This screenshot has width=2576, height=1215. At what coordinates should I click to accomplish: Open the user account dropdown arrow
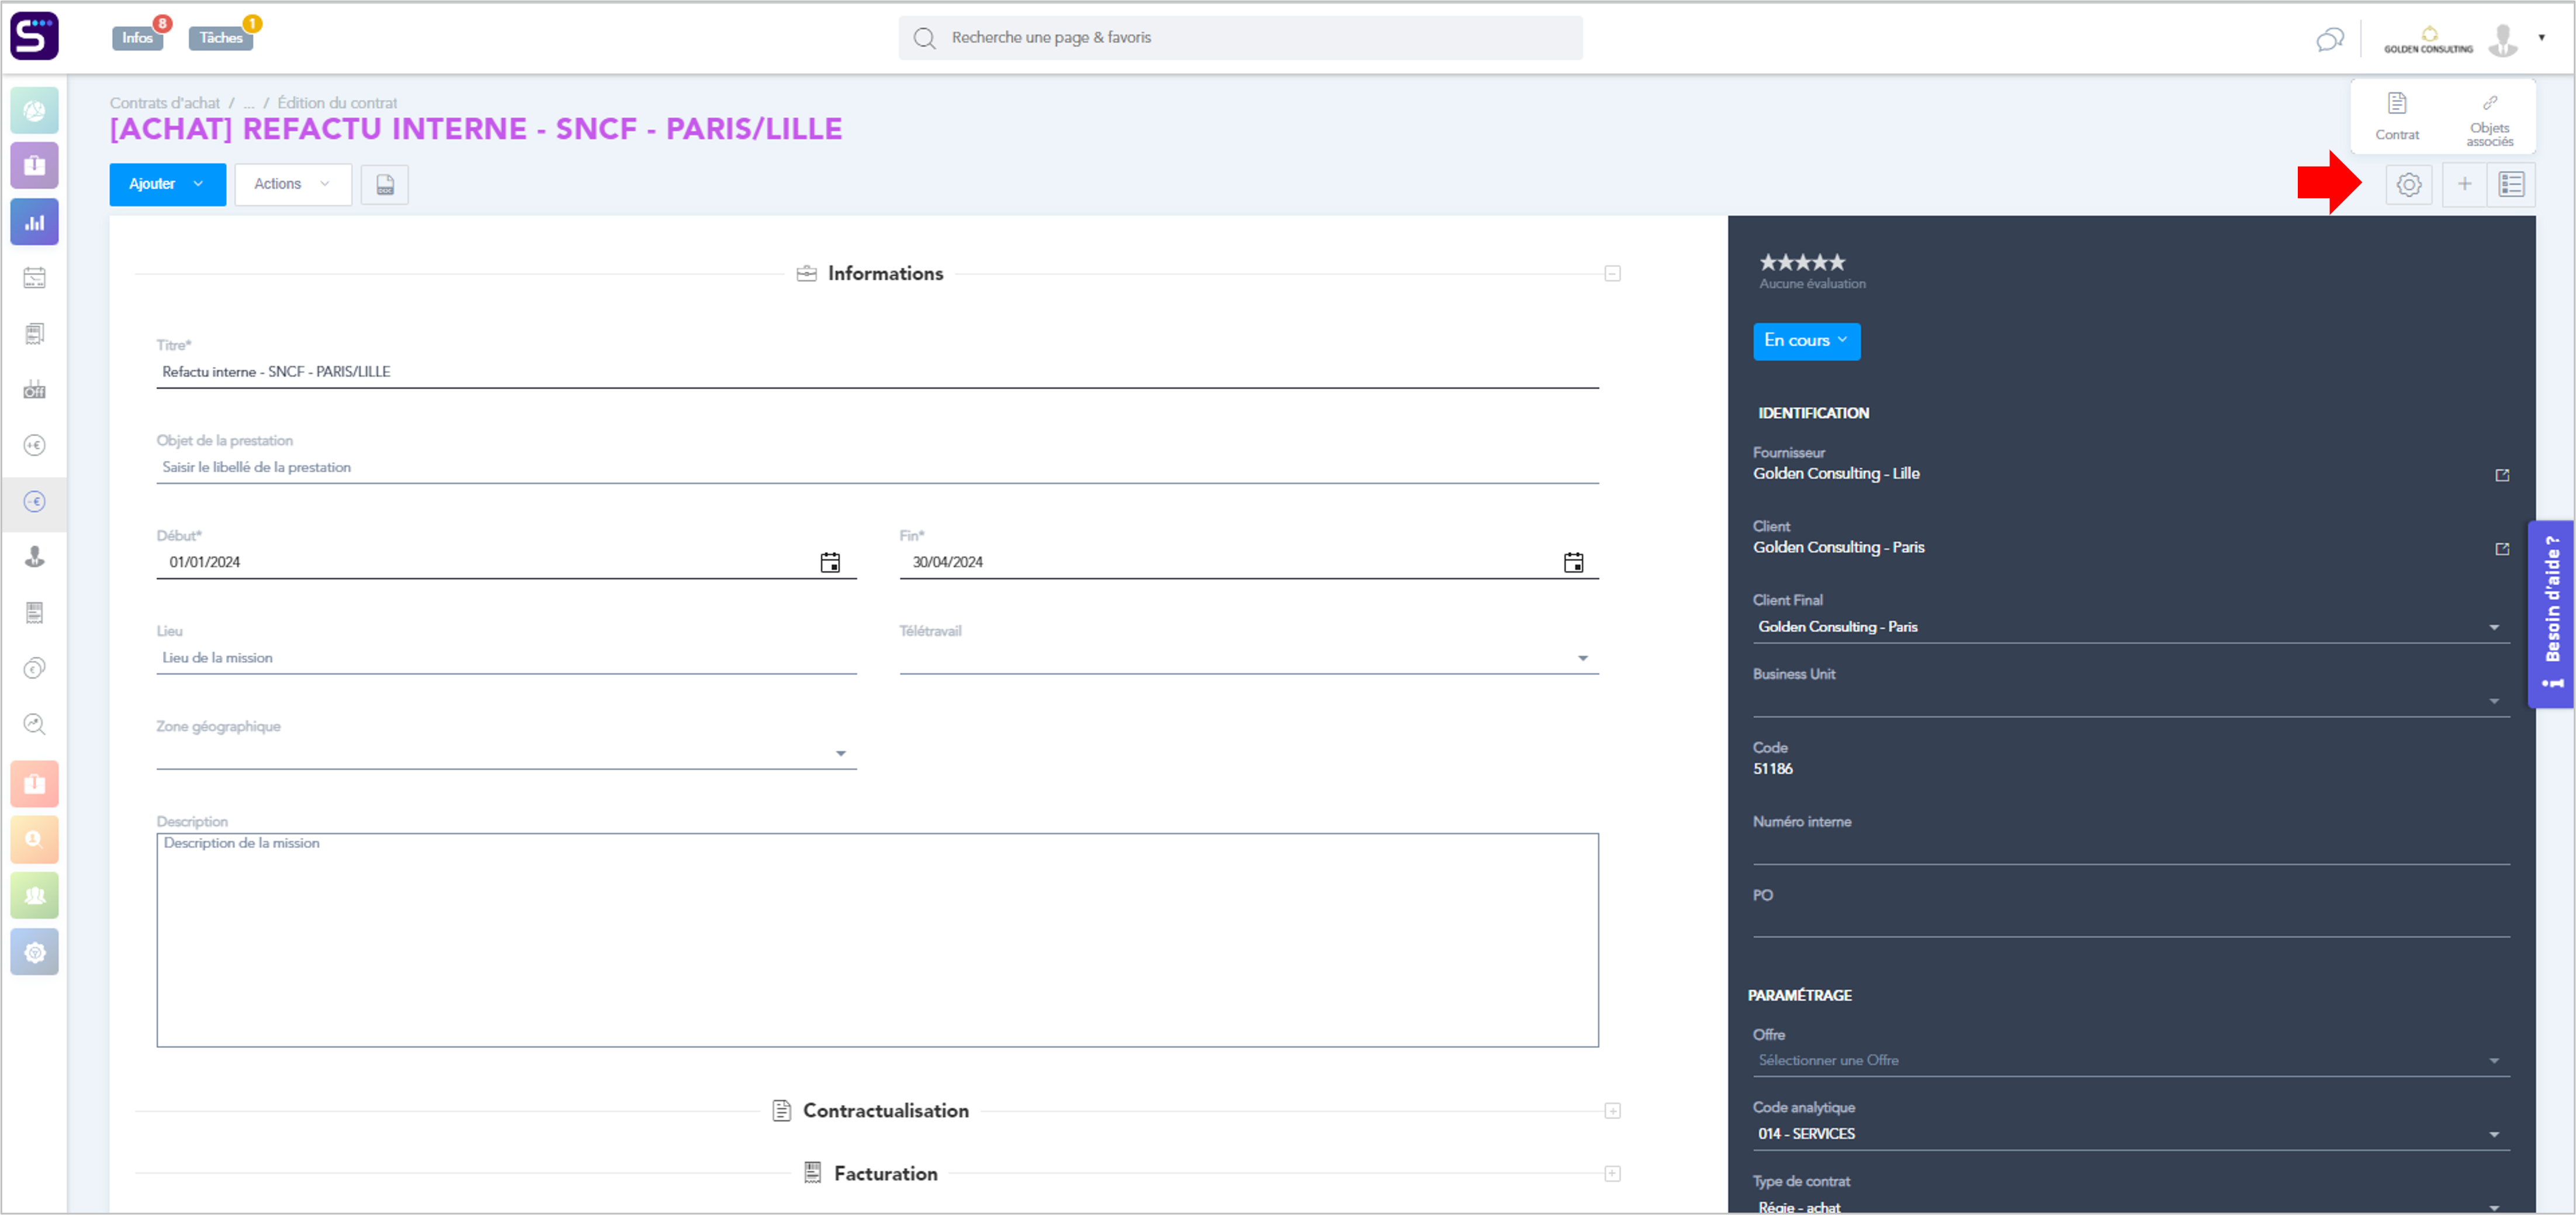[2541, 38]
